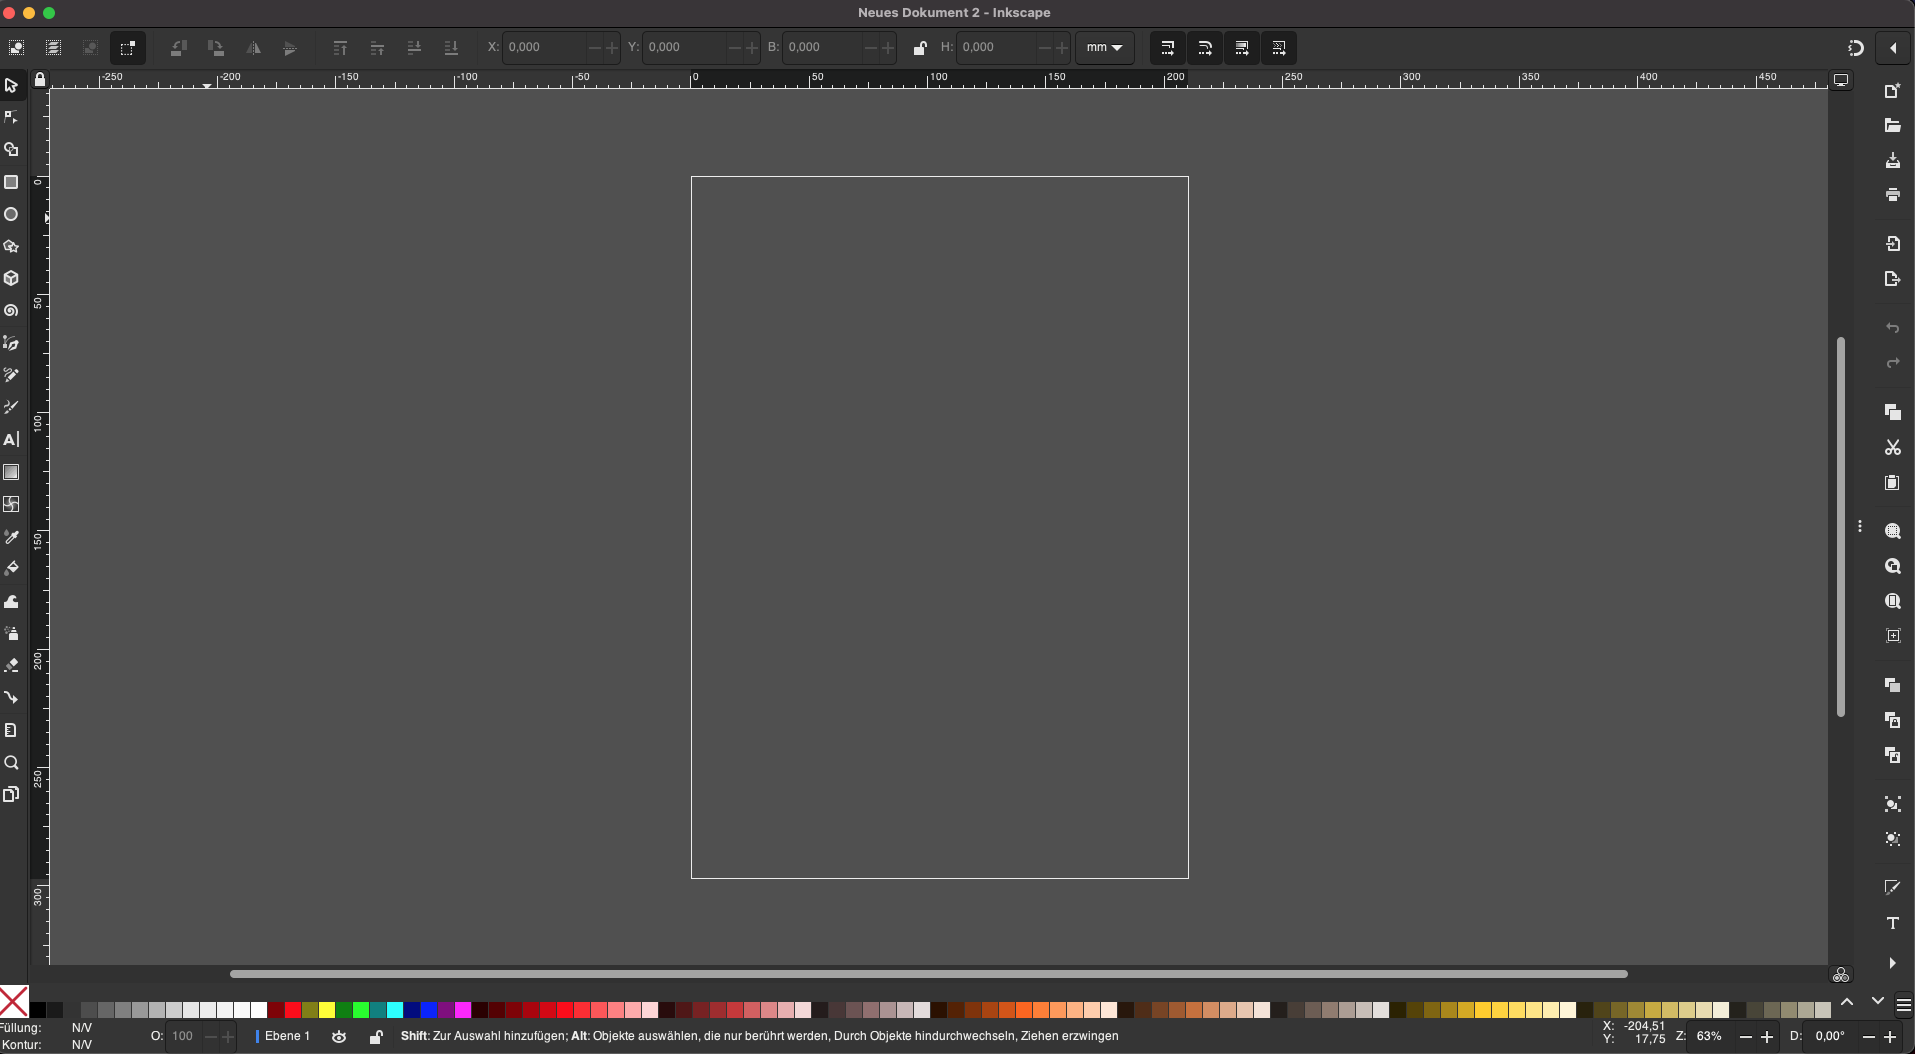
Task: Open the palette menu hamburger
Action: pos(1904,1005)
